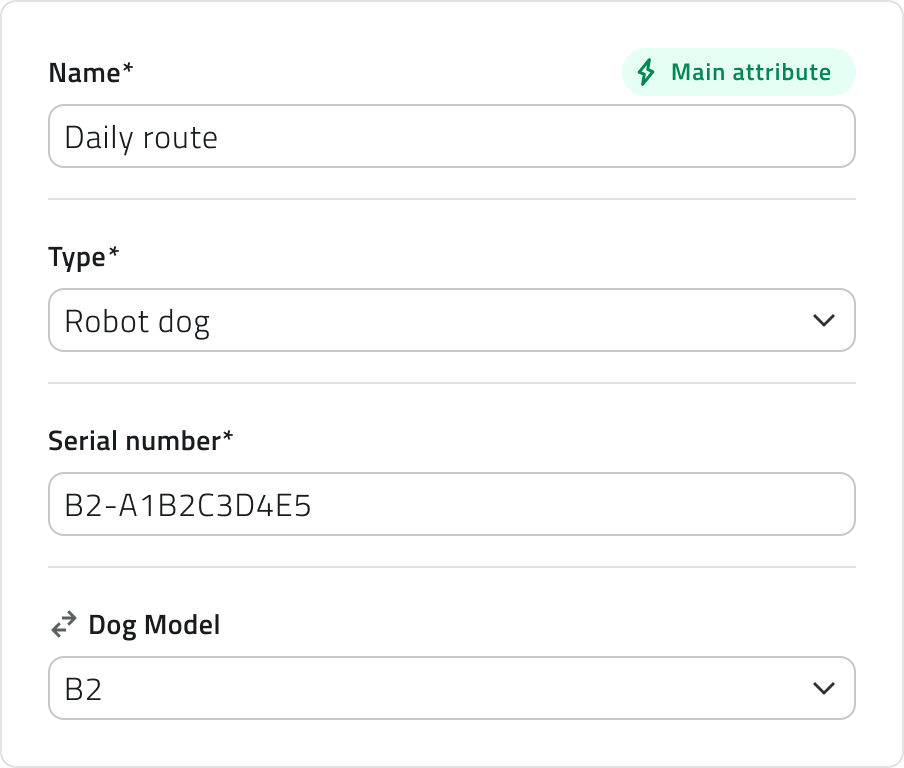Screen dimensions: 904x768
Task: Click the 'B2' value in Dog Model
Action: (x=83, y=689)
